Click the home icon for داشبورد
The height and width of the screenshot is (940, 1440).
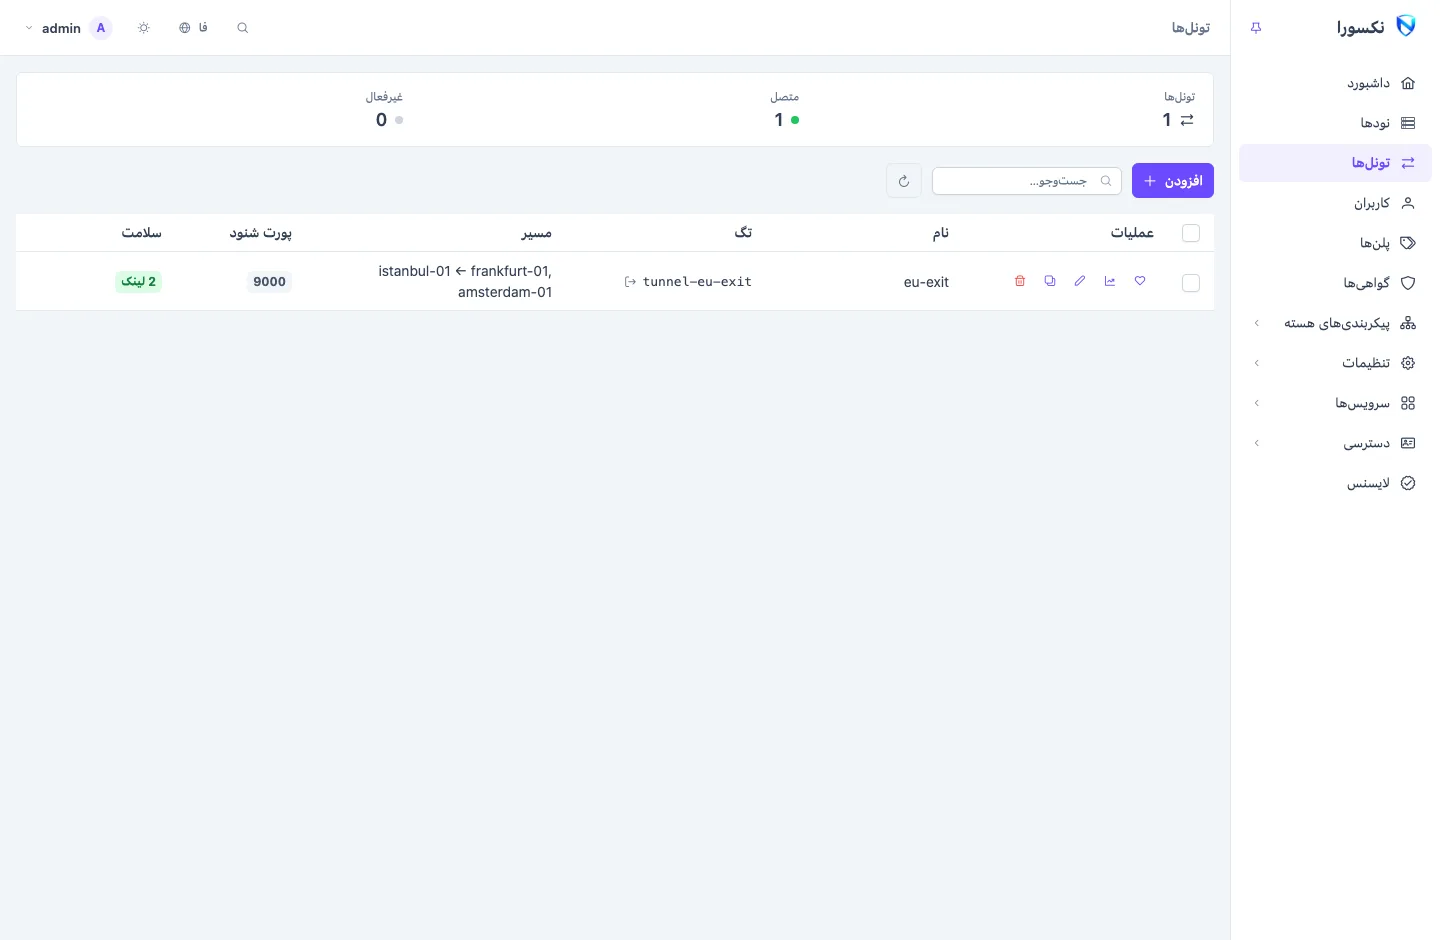coord(1408,83)
